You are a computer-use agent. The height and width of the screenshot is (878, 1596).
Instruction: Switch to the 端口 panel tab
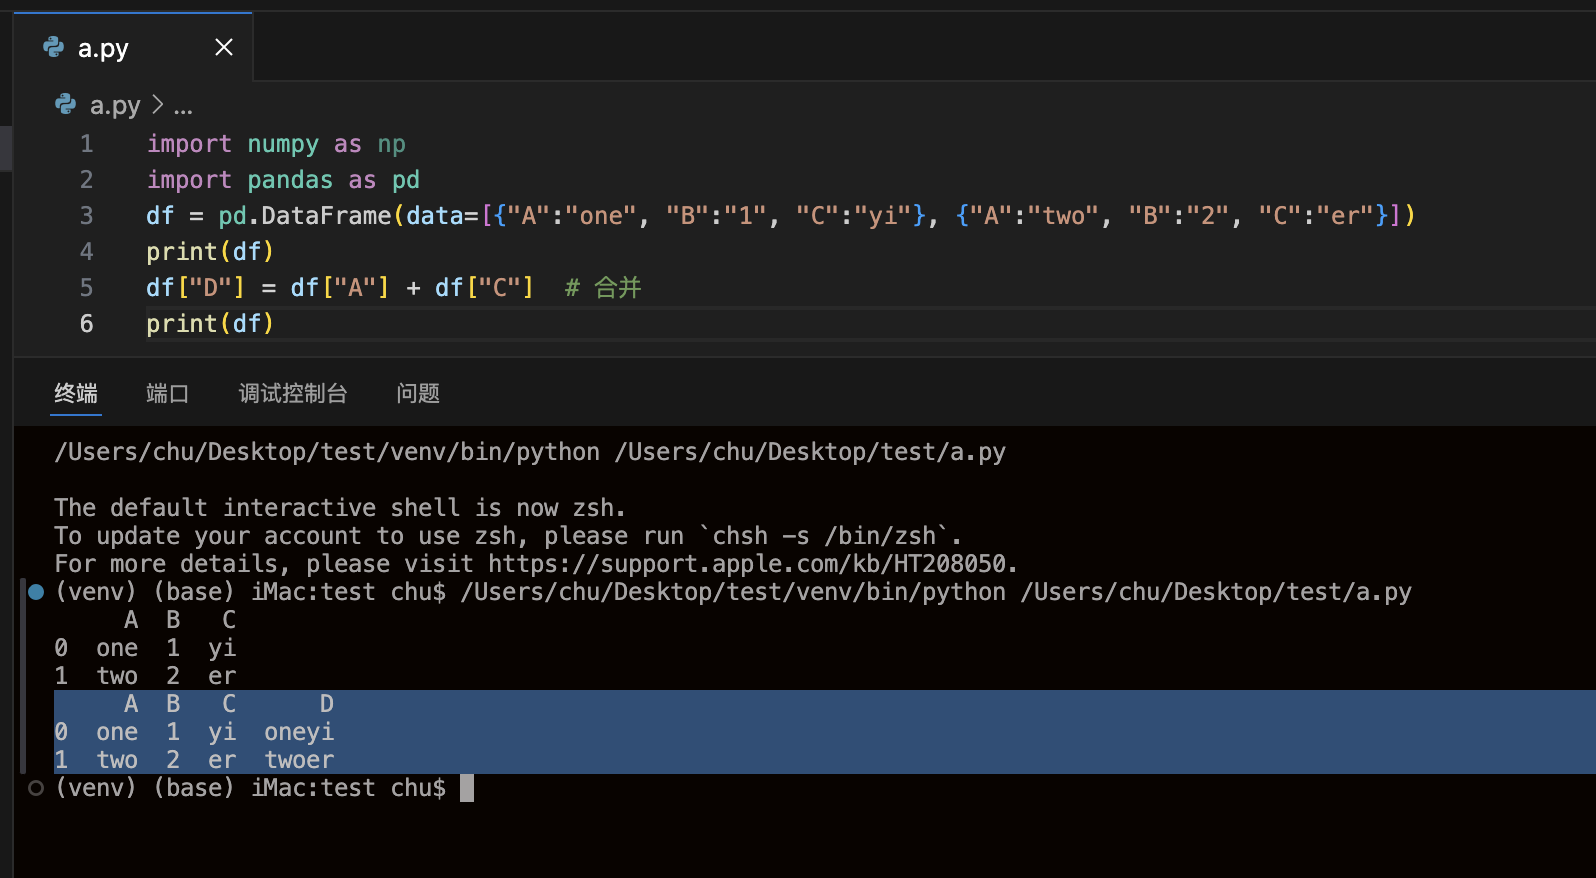(167, 393)
